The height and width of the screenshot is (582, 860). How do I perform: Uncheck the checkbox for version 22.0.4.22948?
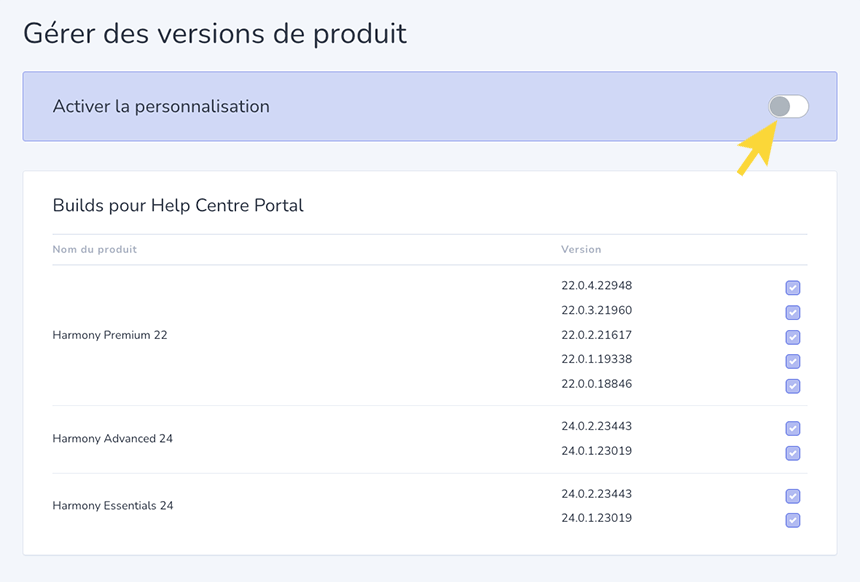[x=793, y=288]
